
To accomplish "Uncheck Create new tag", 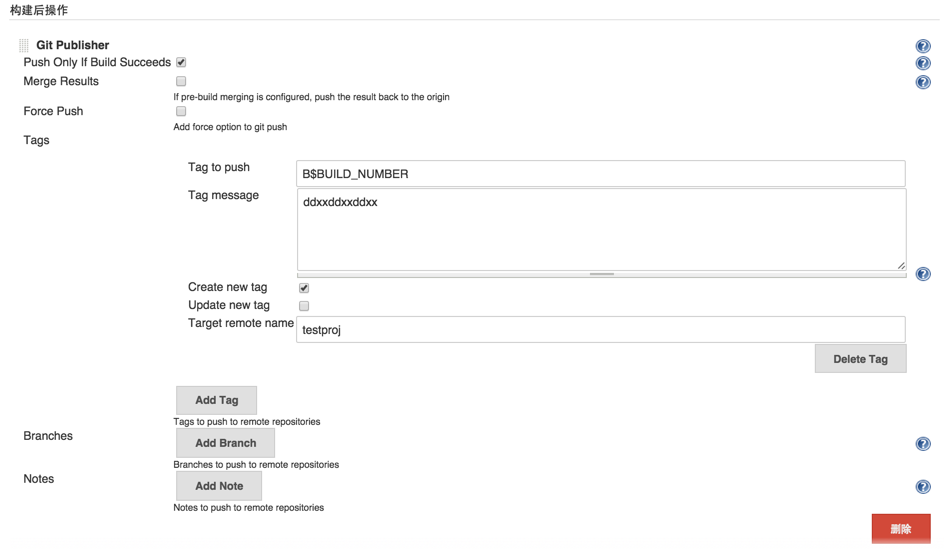I will point(304,288).
